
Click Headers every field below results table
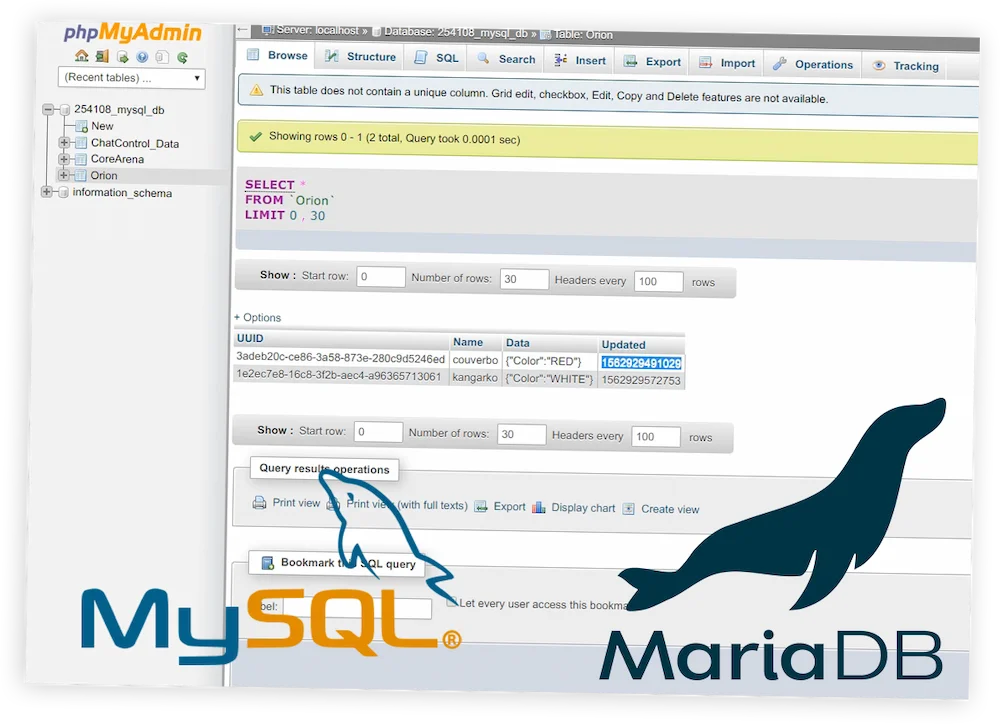click(x=656, y=437)
